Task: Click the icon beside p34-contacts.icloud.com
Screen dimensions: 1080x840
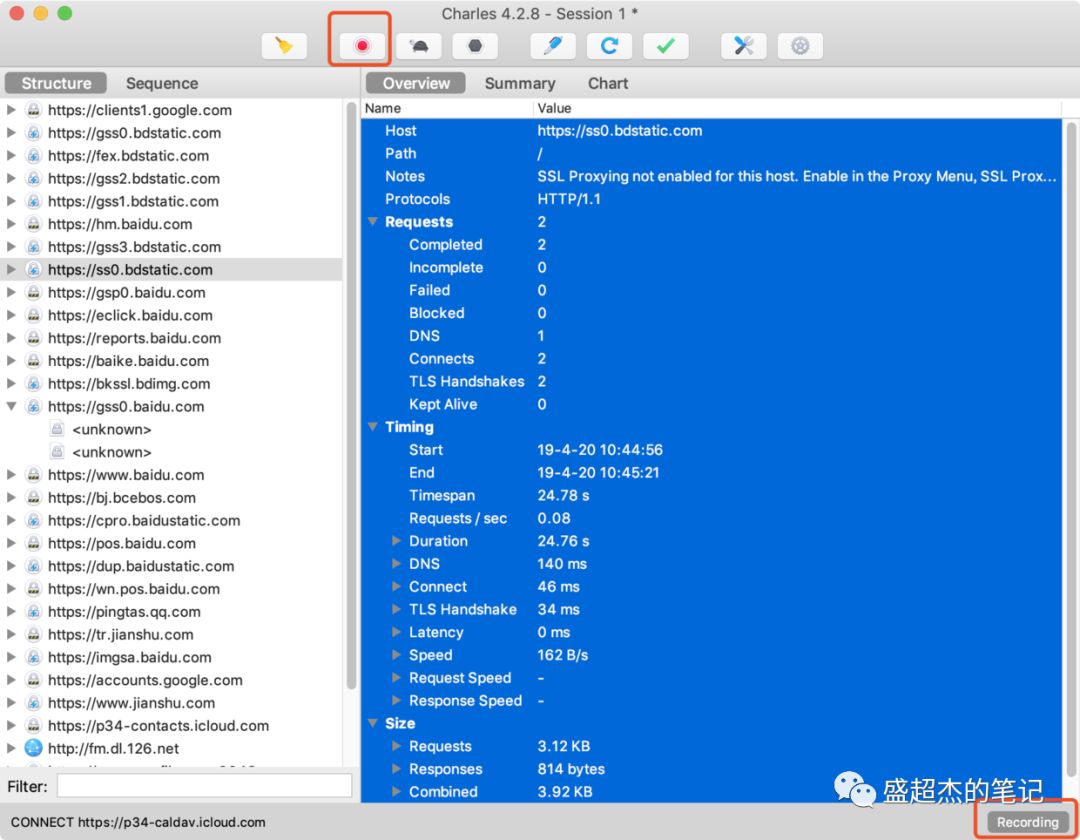Action: (33, 725)
